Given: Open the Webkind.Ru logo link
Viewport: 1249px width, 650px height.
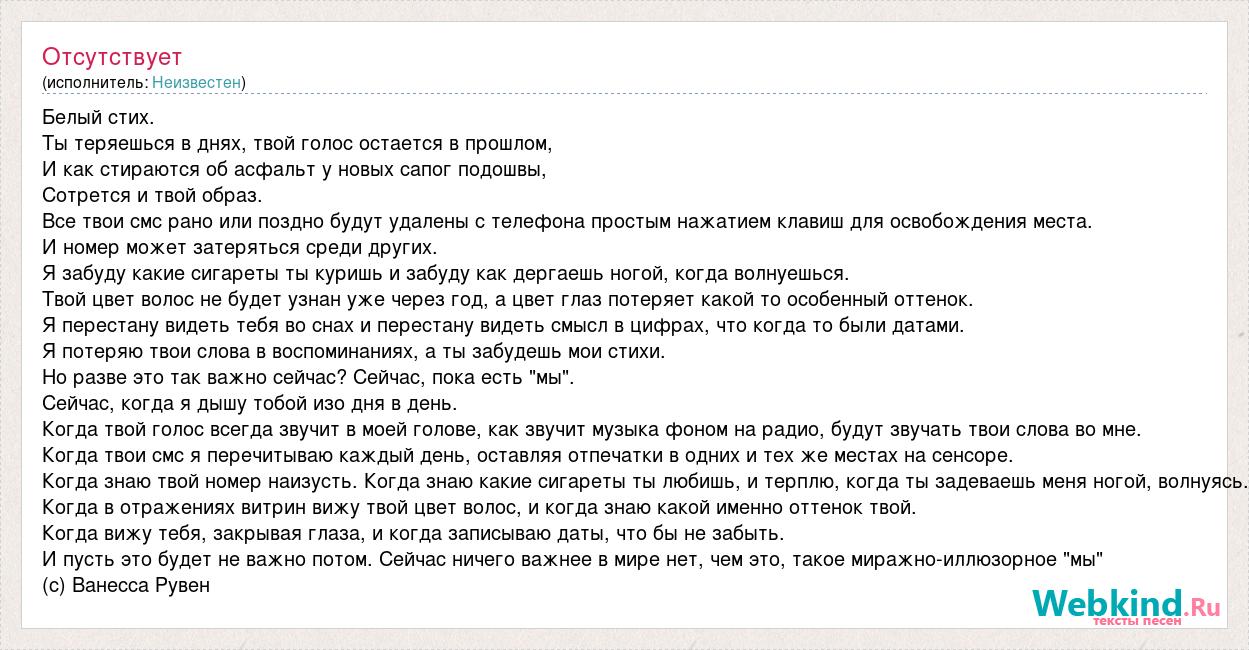Looking at the screenshot, I should click(1127, 605).
